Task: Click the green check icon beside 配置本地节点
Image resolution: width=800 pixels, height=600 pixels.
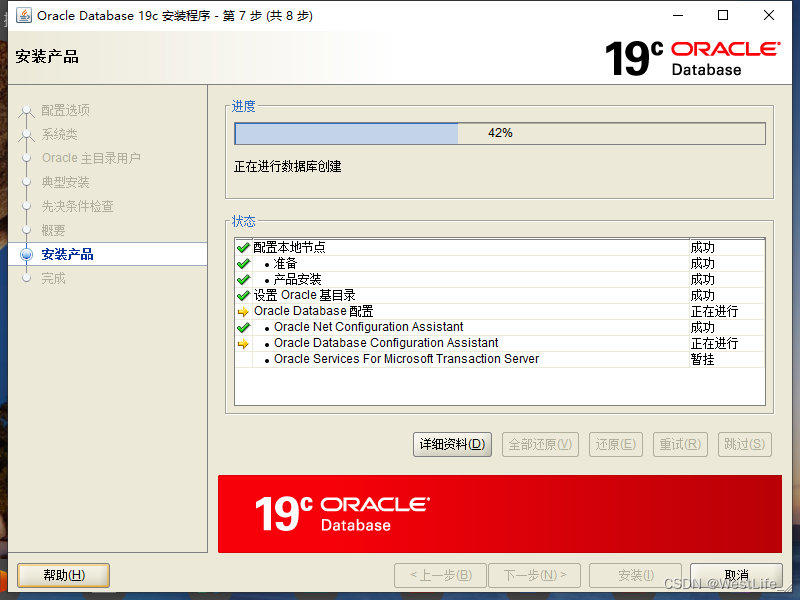Action: click(242, 247)
